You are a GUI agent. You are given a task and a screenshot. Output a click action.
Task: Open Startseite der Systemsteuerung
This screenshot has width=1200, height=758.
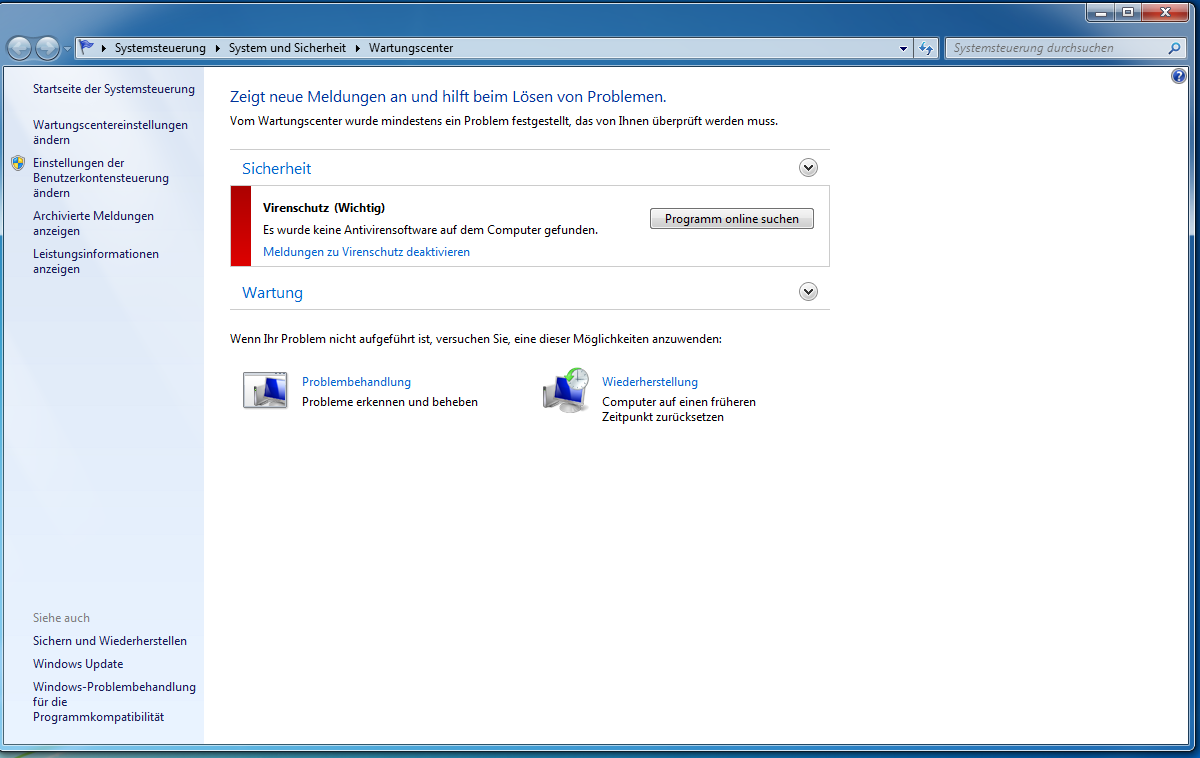(x=114, y=89)
